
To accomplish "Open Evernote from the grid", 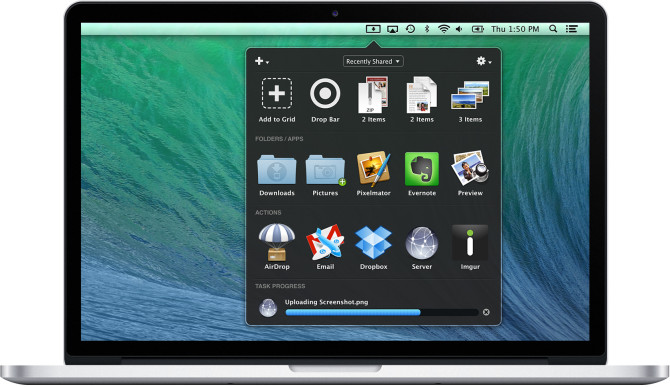I will click(422, 169).
